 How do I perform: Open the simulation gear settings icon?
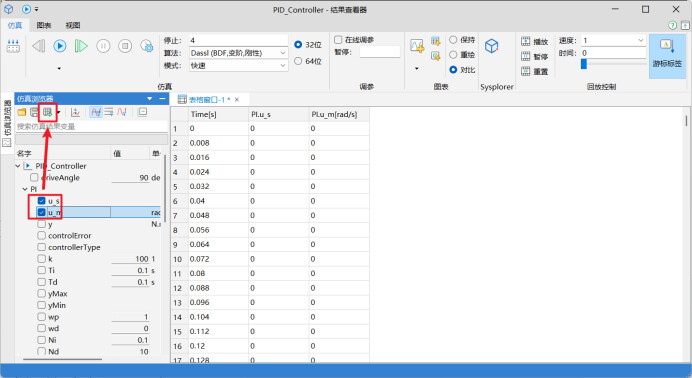(147, 46)
